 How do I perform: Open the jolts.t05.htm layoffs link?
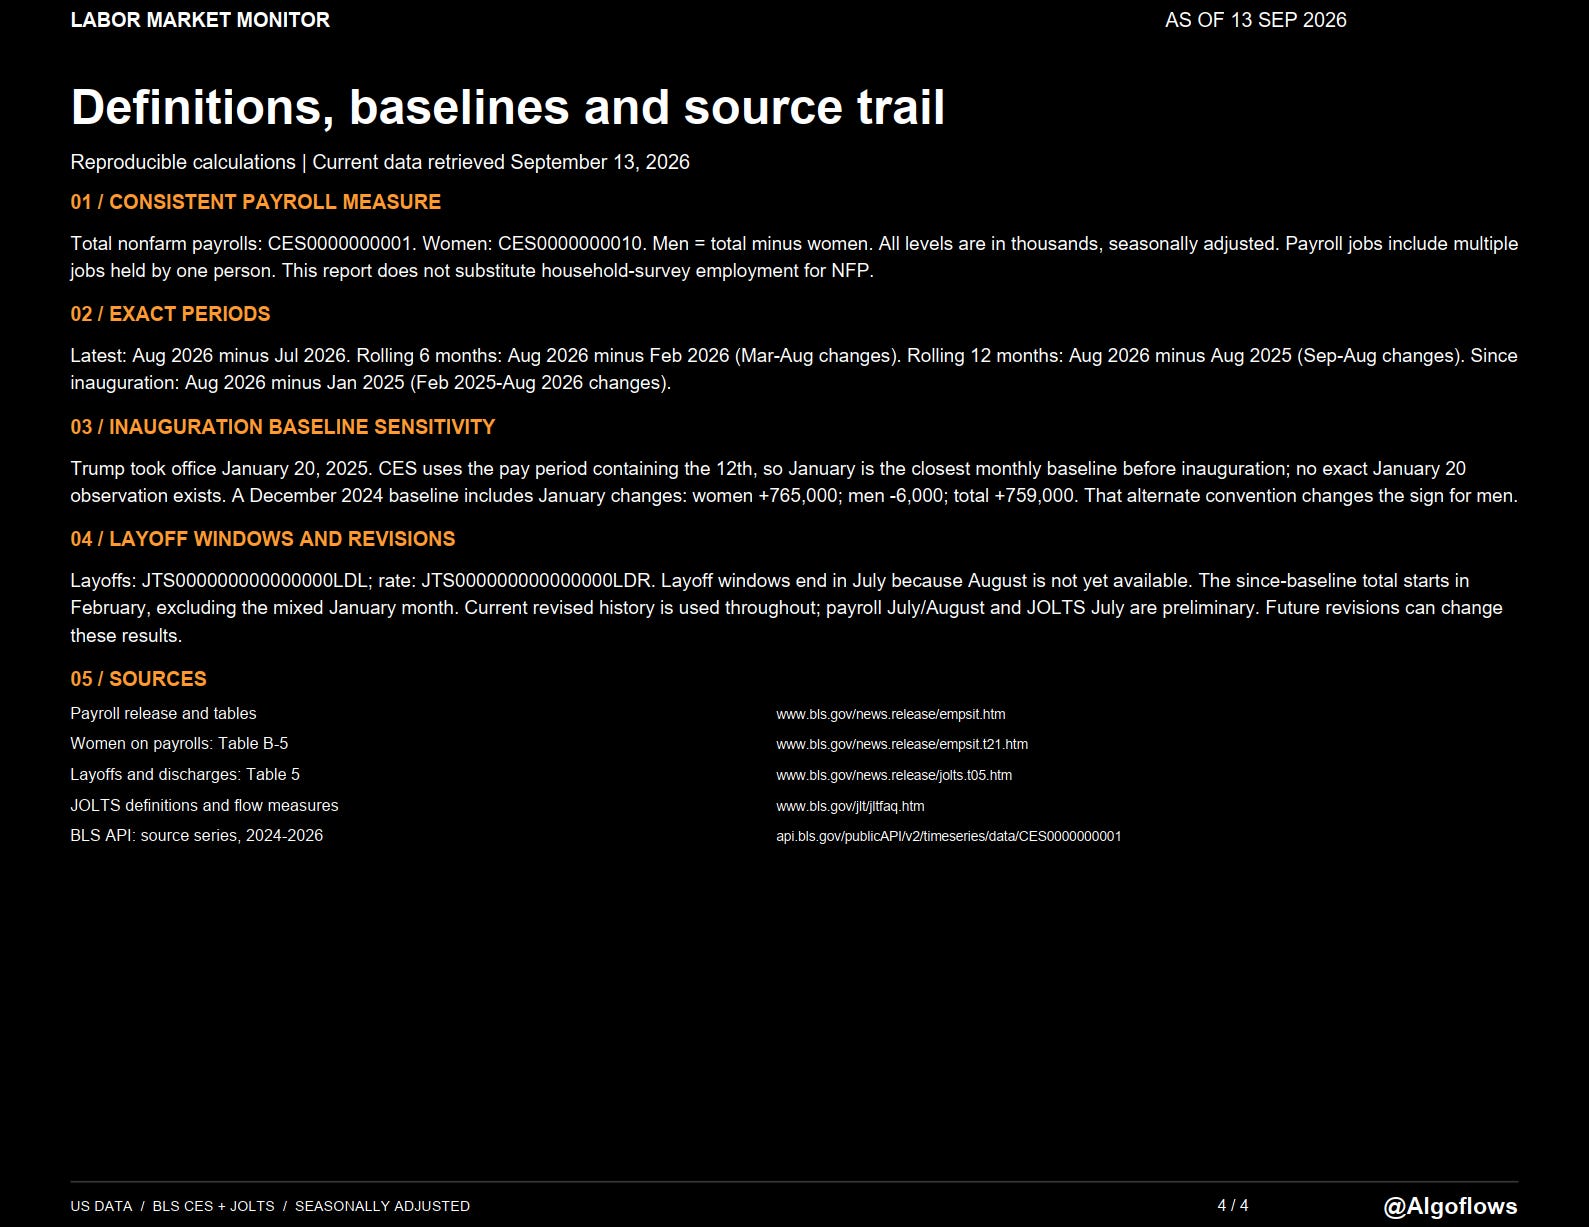tap(893, 775)
